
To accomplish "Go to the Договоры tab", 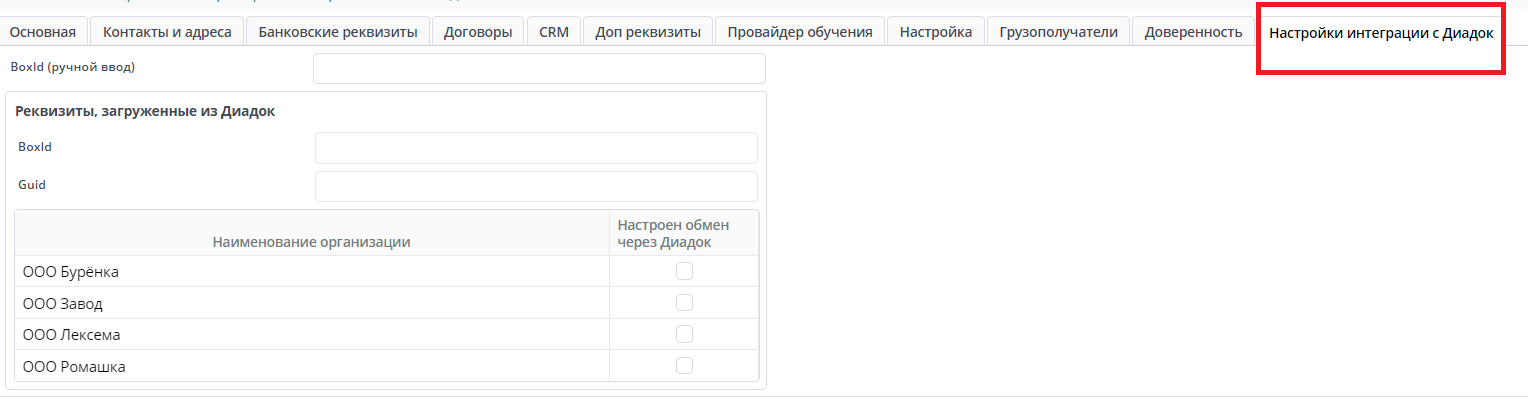I will 479,32.
